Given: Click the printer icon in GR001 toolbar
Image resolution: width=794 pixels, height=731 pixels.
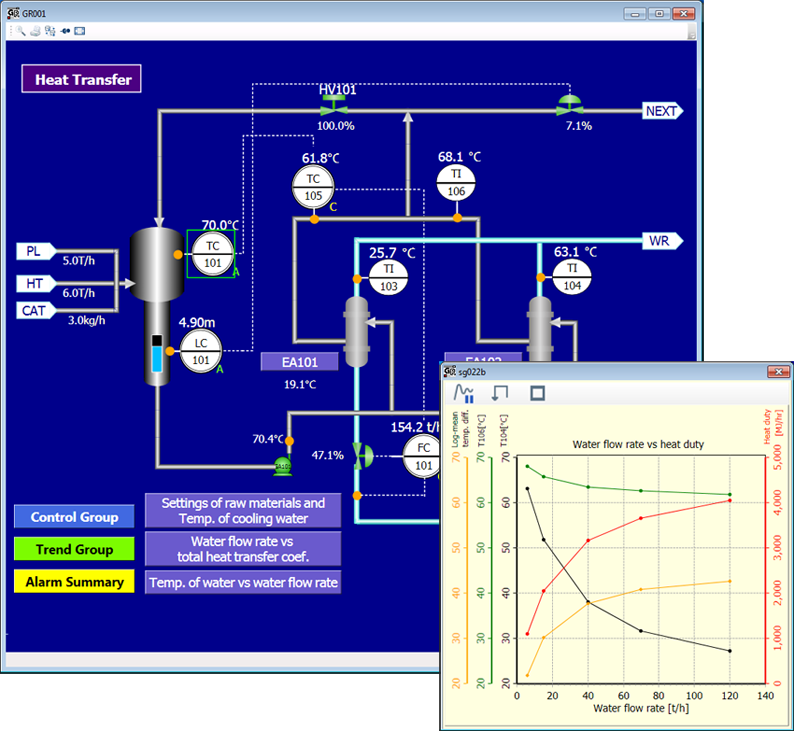Looking at the screenshot, I should [35, 31].
